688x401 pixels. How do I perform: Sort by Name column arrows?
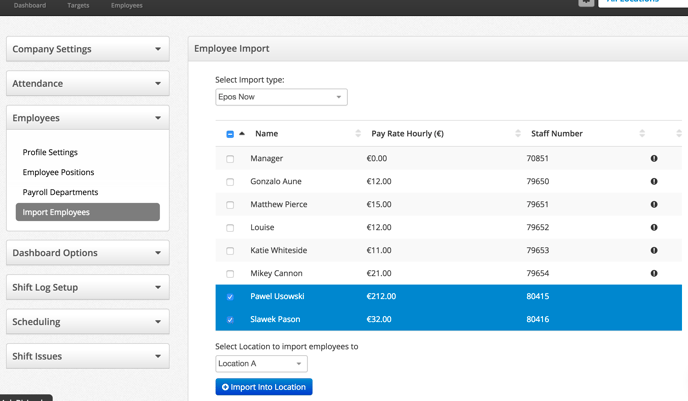point(358,133)
